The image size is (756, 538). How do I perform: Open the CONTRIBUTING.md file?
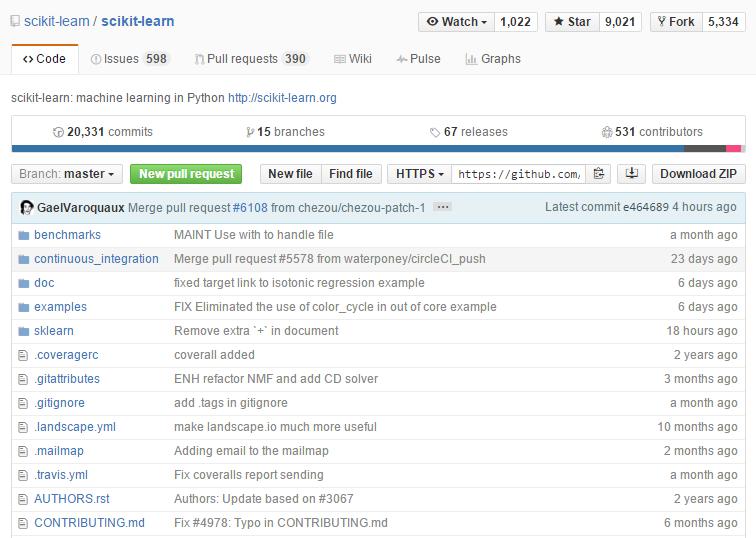coord(90,523)
